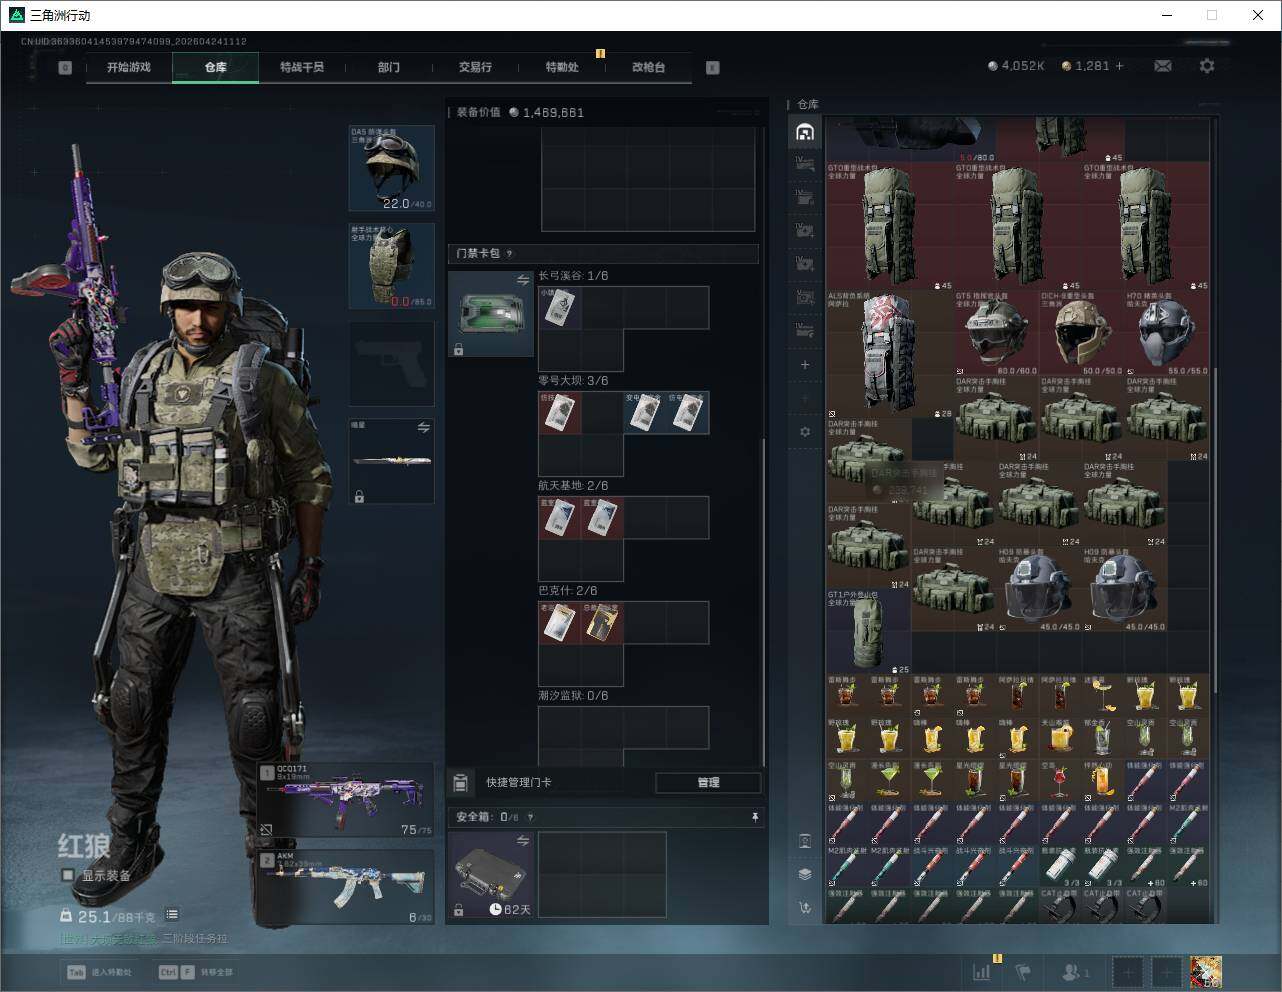Click the Ctrl F 转移全部 shortcut button
This screenshot has width=1282, height=992.
click(x=196, y=972)
